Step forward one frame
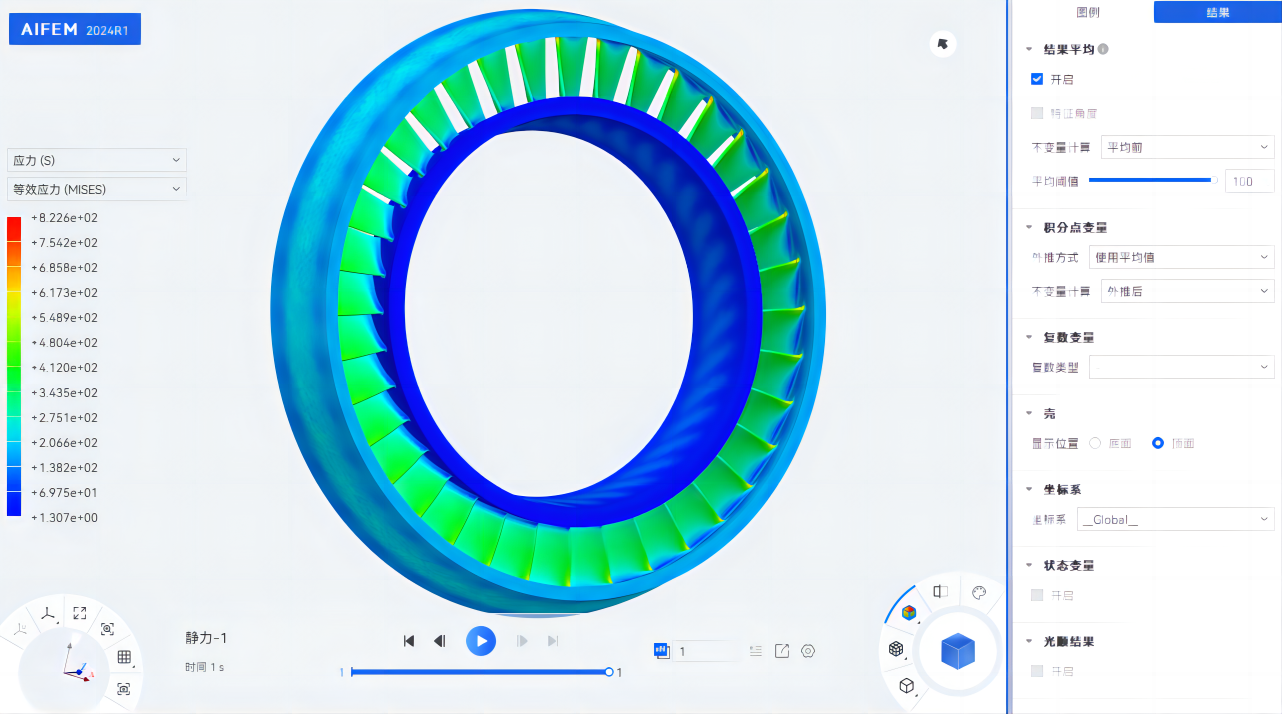 tap(522, 641)
